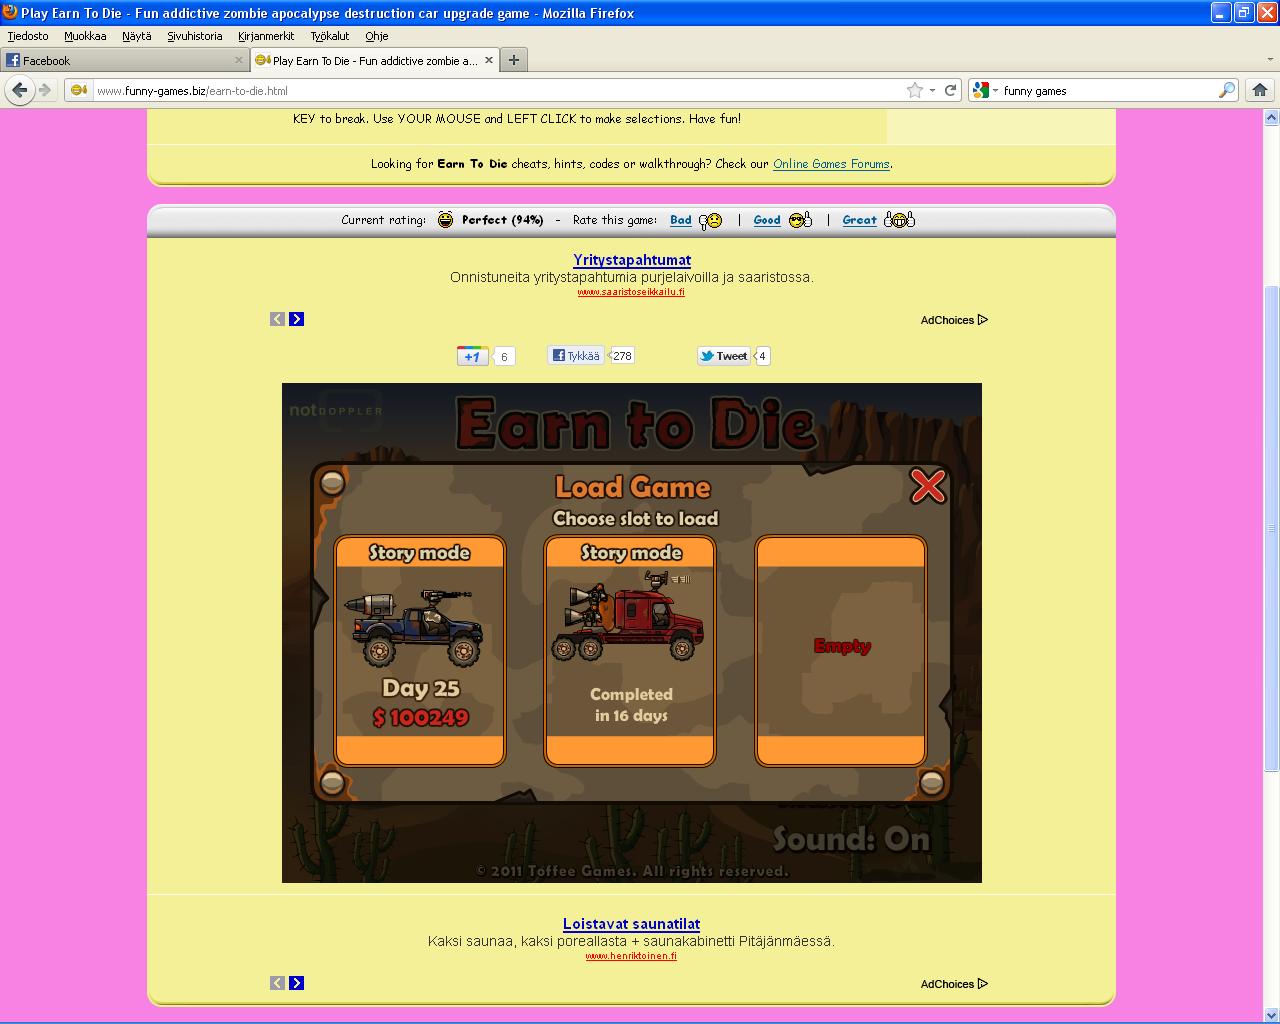Click the thumbs-up Great rating icon
The height and width of the screenshot is (1024, 1280).
899,220
